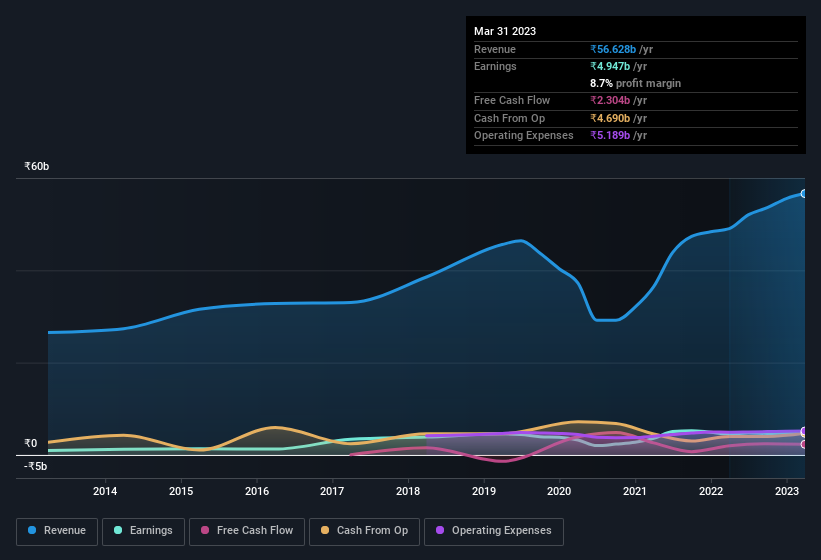Click the Mar 31 2023 tooltip date
Image resolution: width=821 pixels, height=560 pixels.
pyautogui.click(x=505, y=31)
